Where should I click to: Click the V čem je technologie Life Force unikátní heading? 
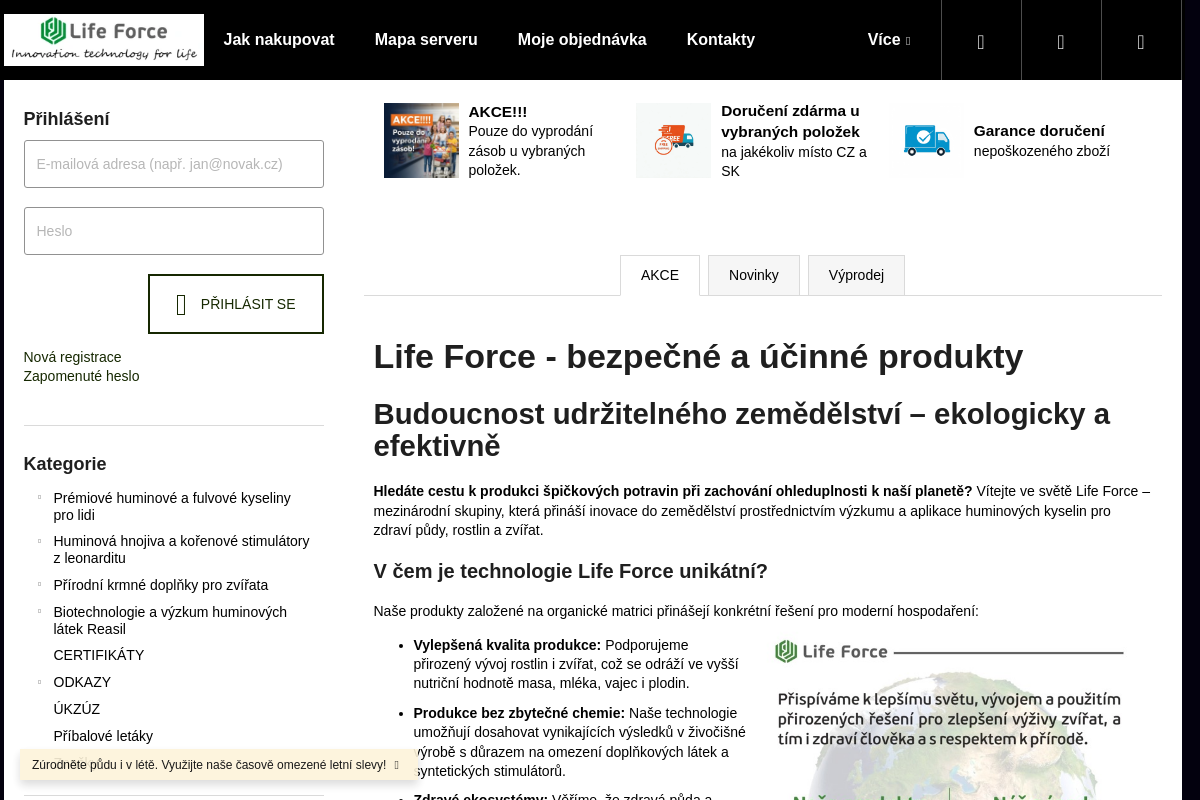tap(571, 571)
